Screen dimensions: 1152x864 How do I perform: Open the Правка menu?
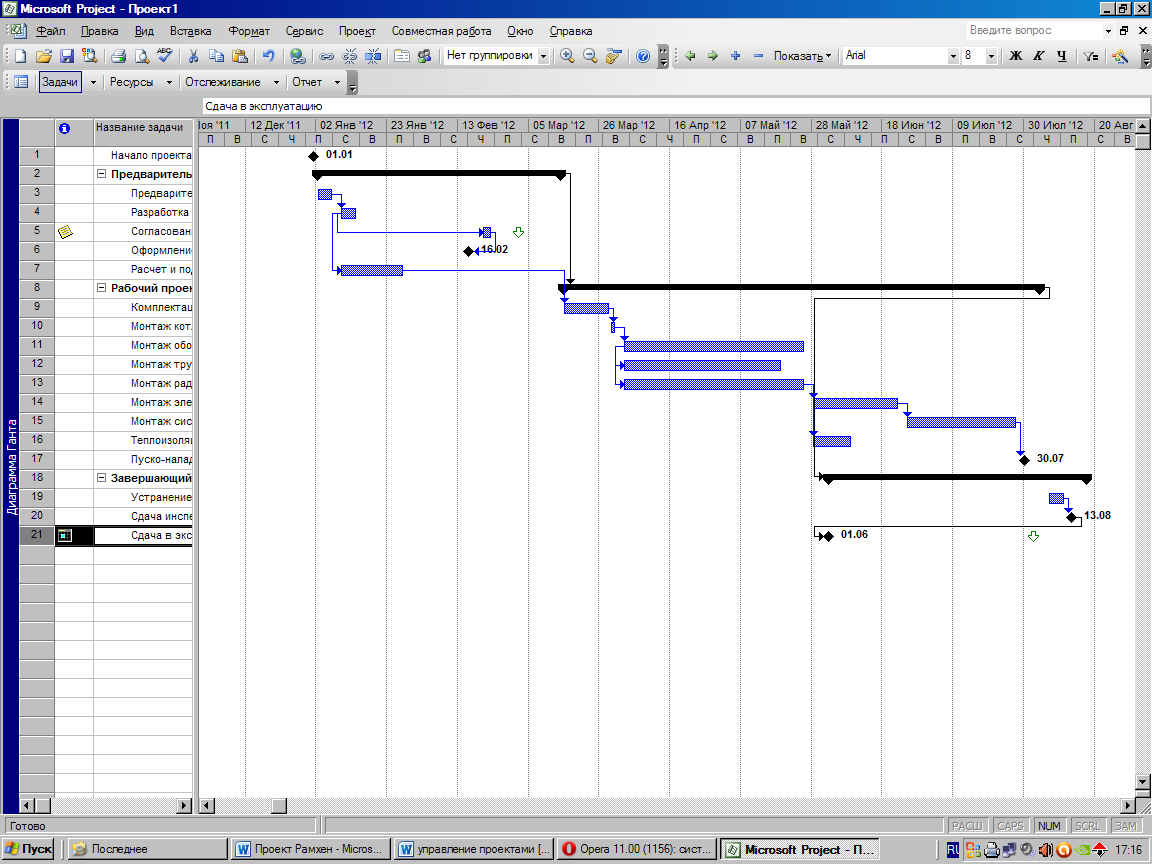(x=99, y=31)
